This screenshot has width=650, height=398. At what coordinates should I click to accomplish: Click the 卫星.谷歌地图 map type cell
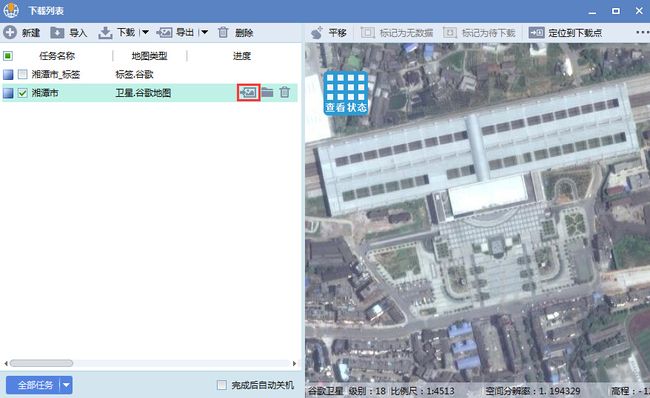pos(143,93)
